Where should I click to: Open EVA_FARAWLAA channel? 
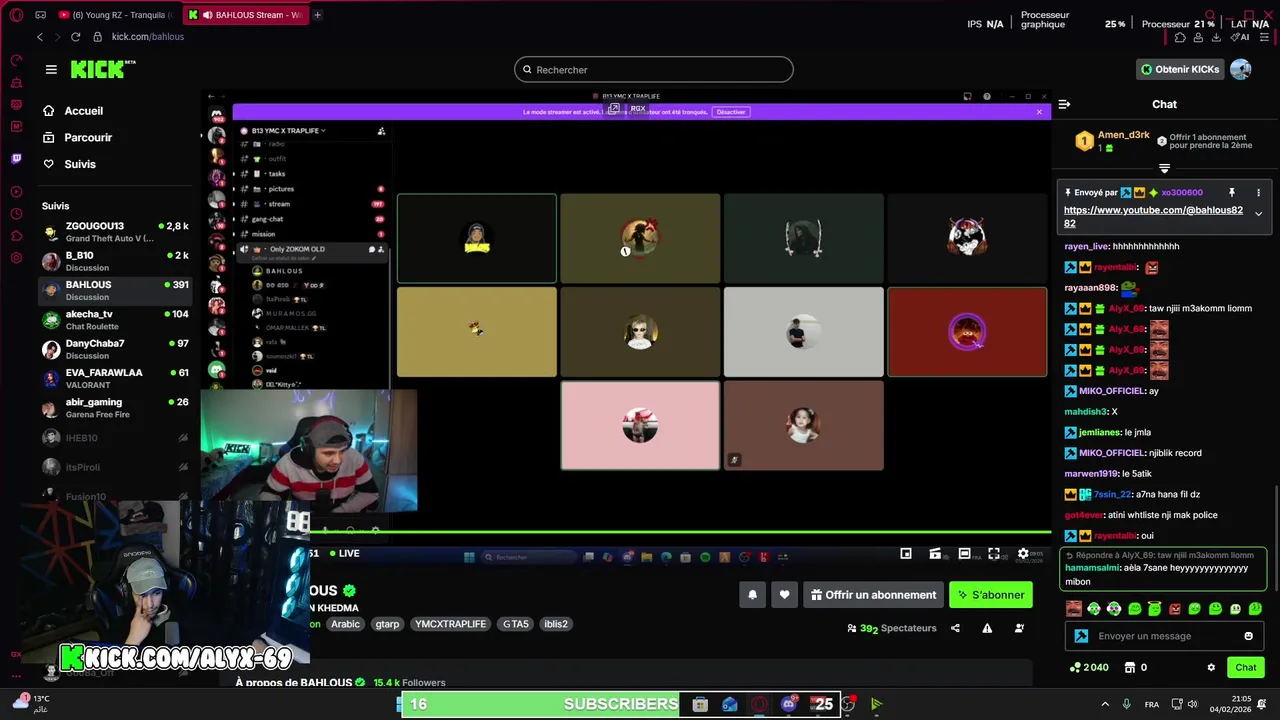pos(115,378)
